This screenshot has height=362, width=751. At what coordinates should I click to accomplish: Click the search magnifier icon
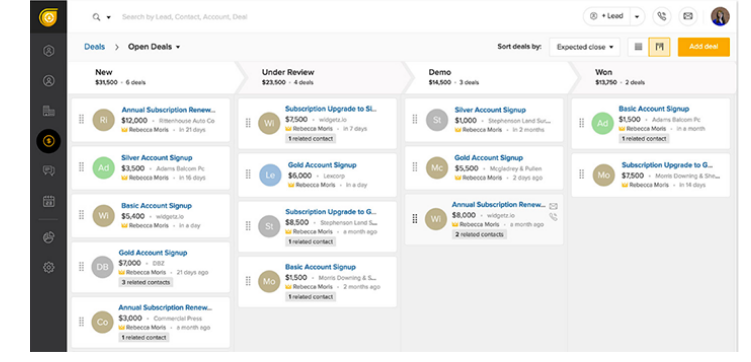tap(96, 17)
